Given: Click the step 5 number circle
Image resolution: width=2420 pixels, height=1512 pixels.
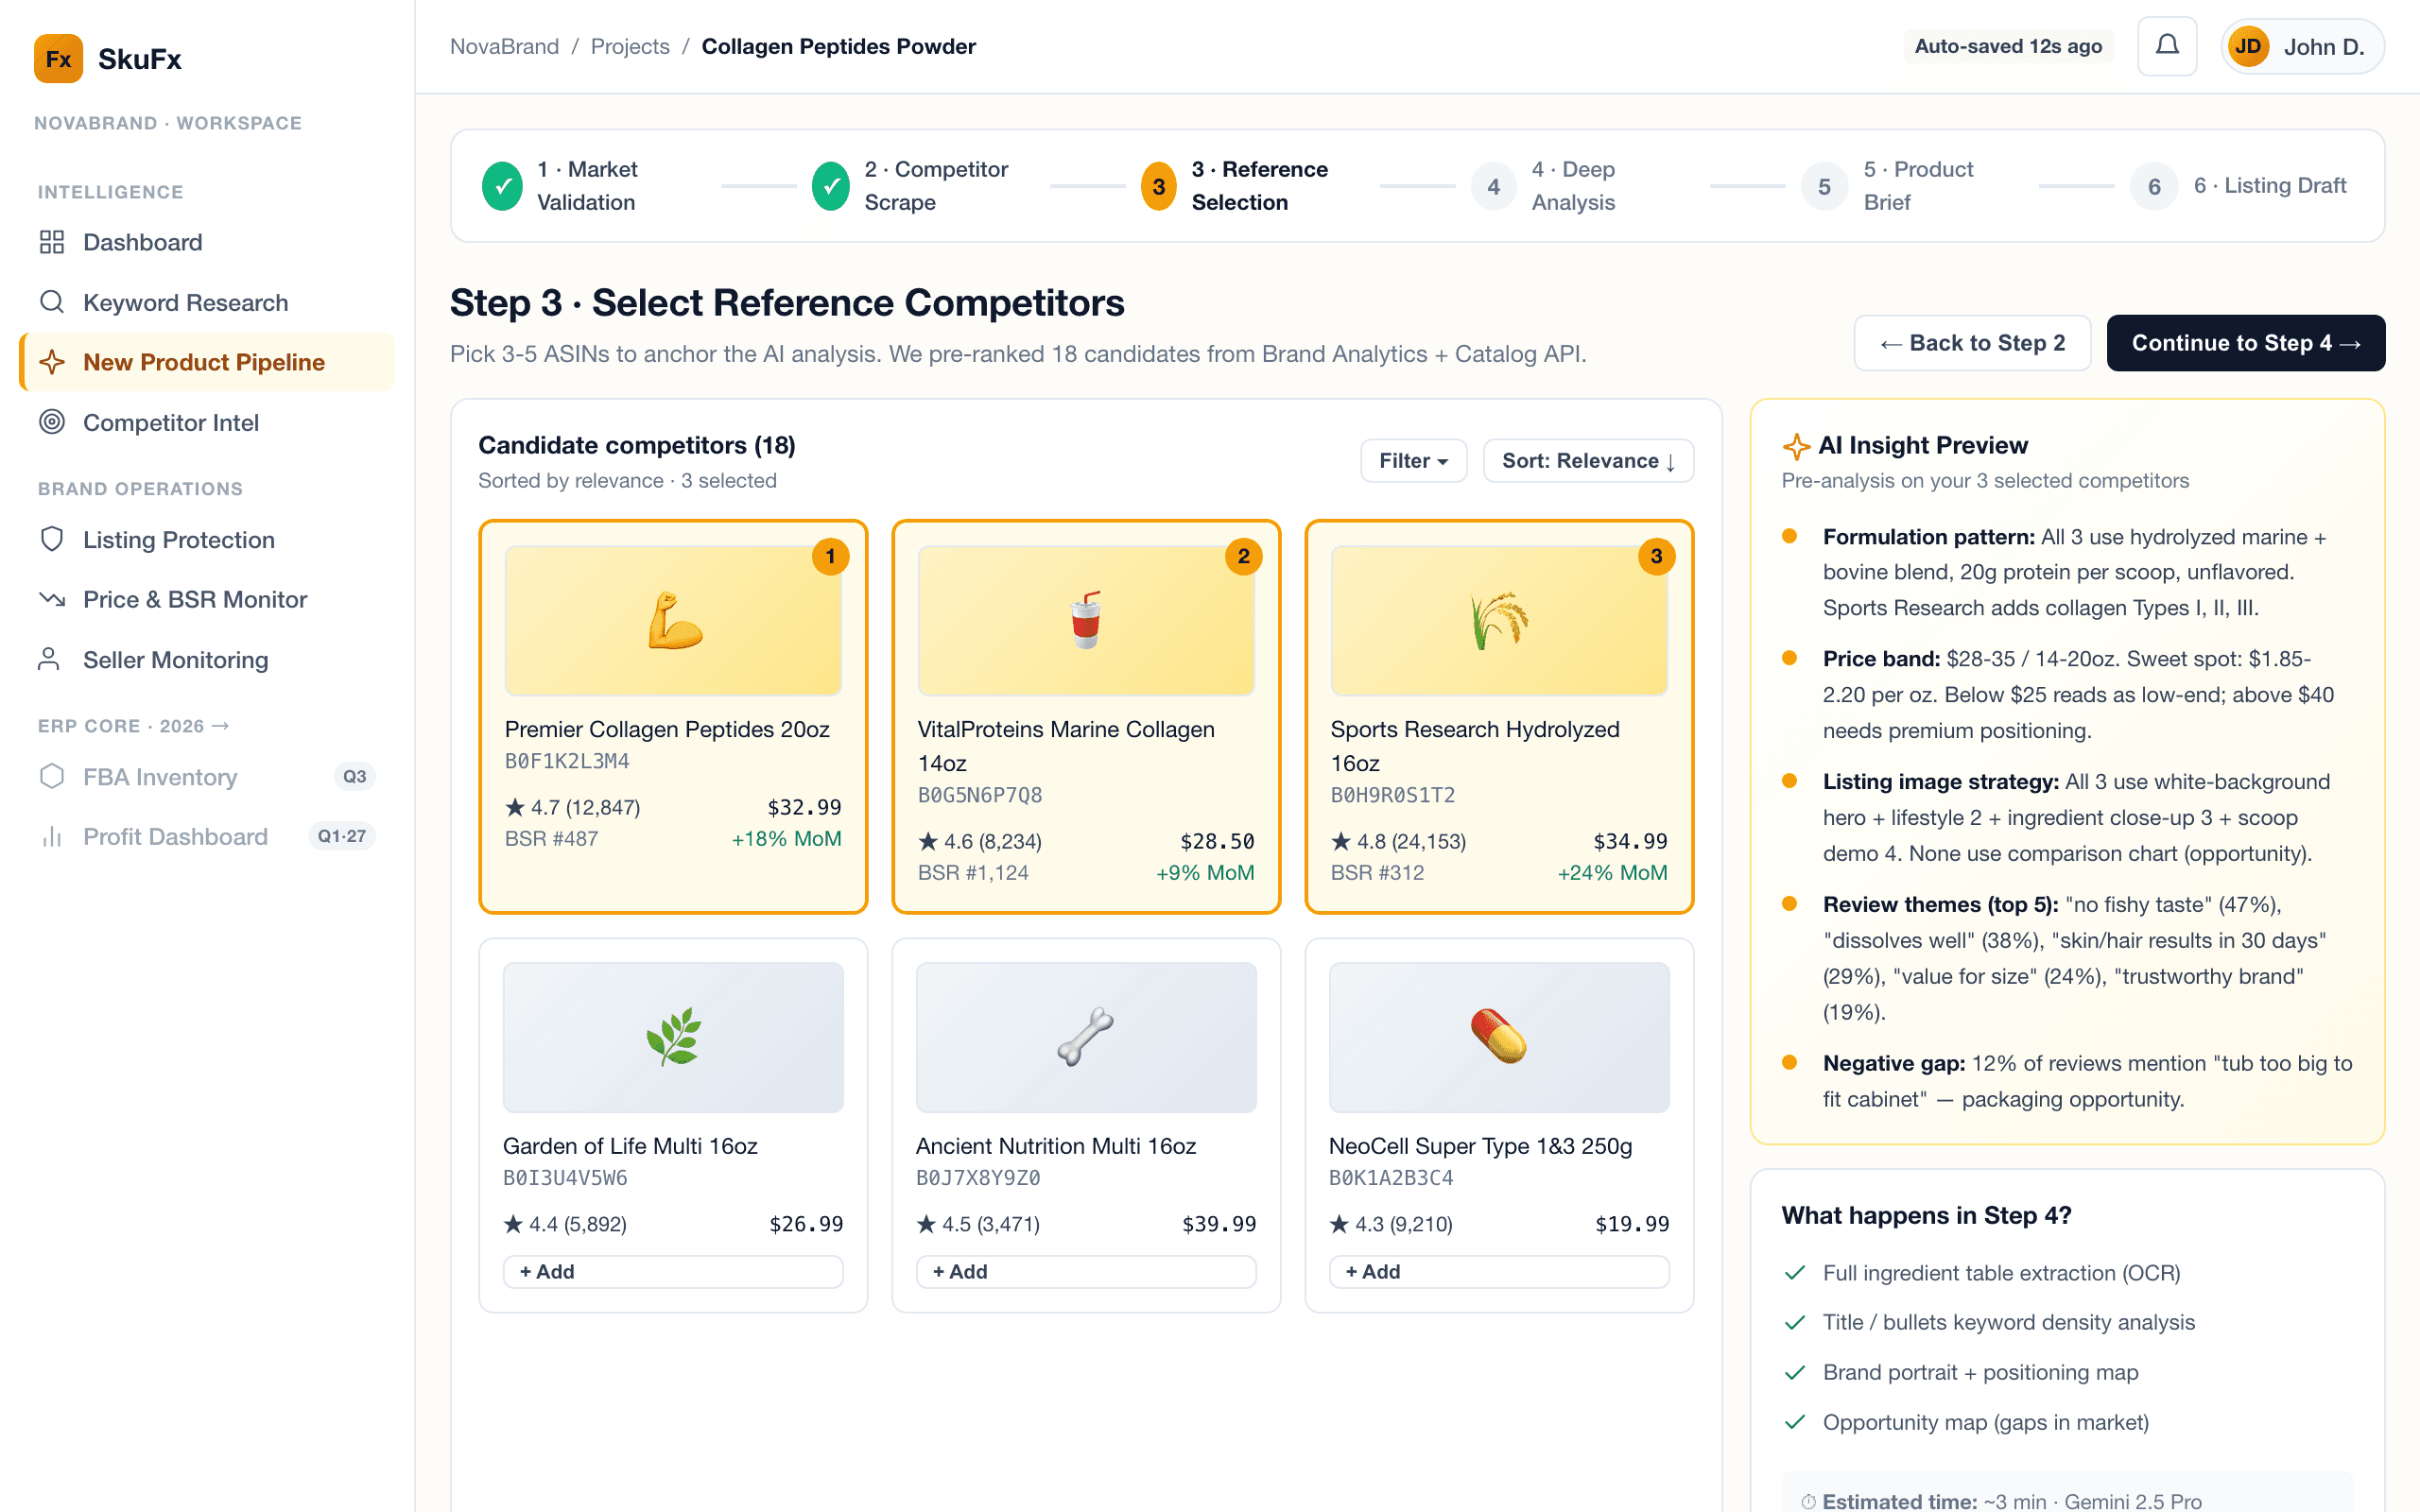Looking at the screenshot, I should (x=1824, y=186).
